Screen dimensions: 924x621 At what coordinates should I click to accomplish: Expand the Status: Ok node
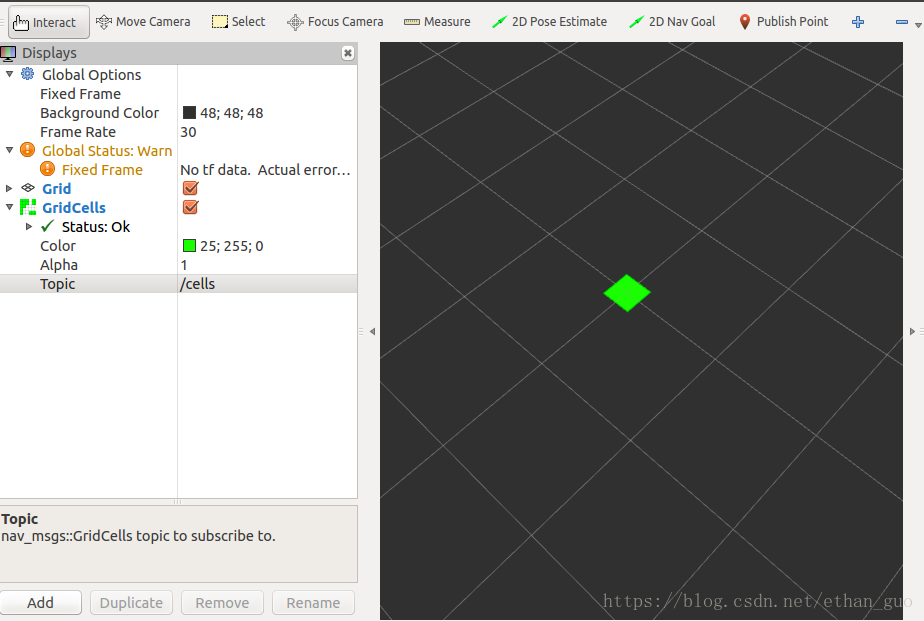click(x=28, y=227)
